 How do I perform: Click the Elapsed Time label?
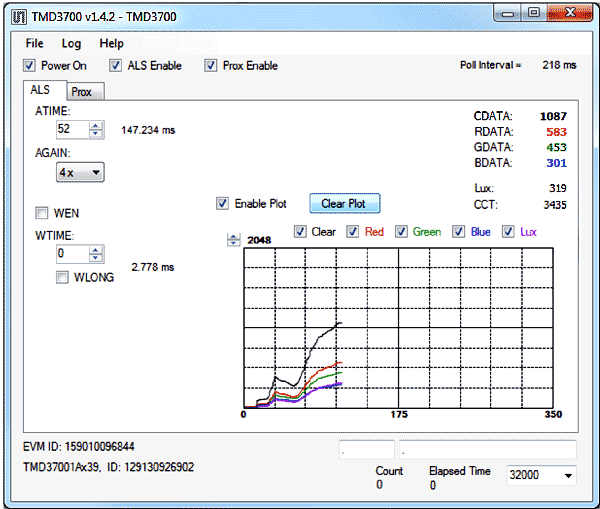coord(460,471)
